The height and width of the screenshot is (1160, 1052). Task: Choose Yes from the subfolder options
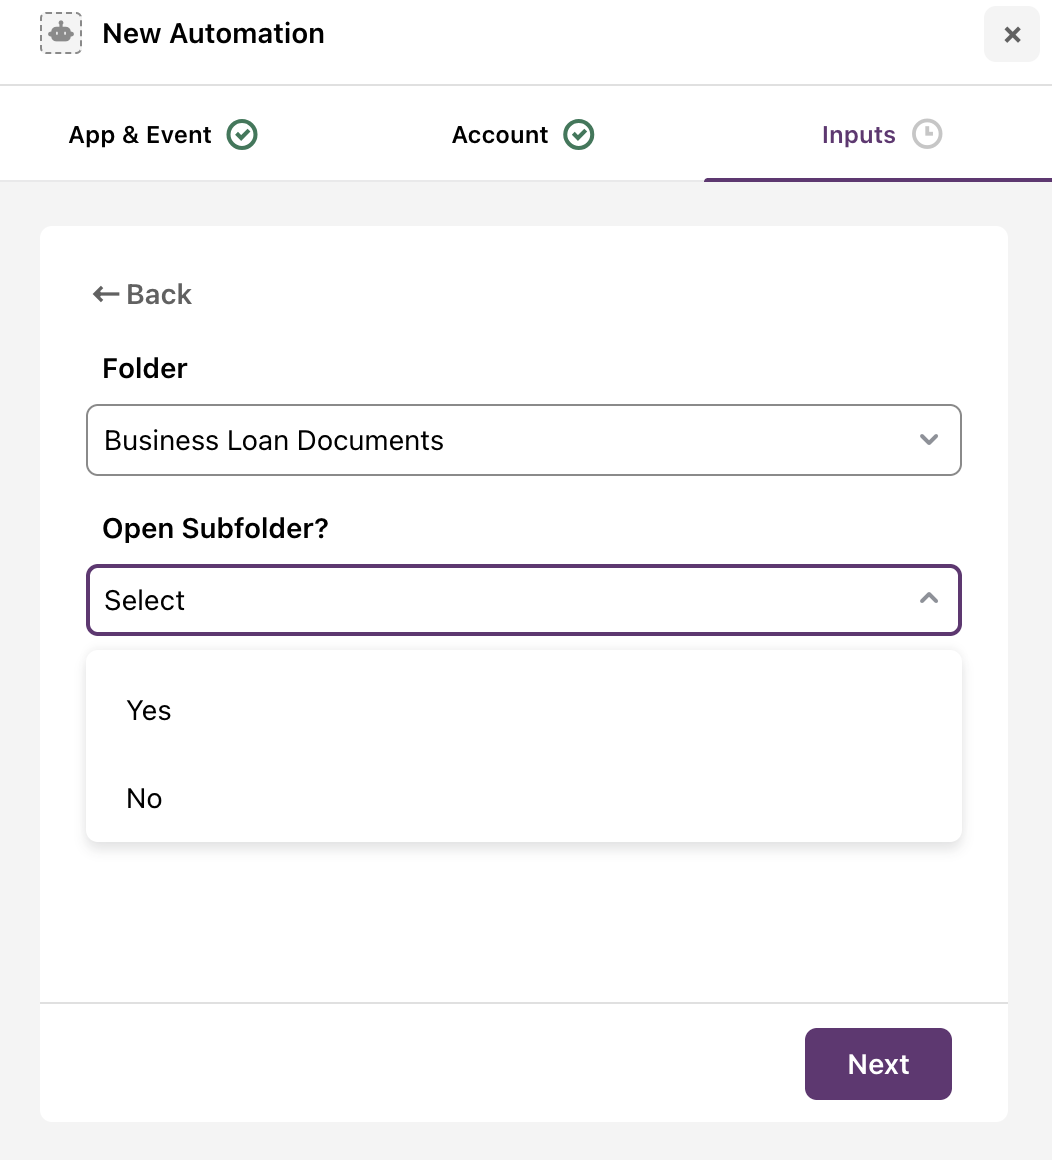[524, 710]
